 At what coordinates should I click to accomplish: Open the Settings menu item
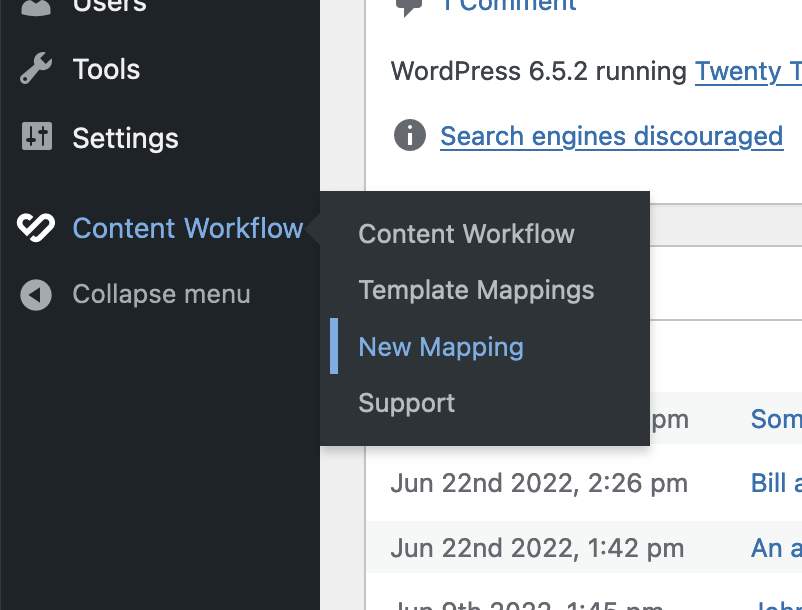[125, 138]
